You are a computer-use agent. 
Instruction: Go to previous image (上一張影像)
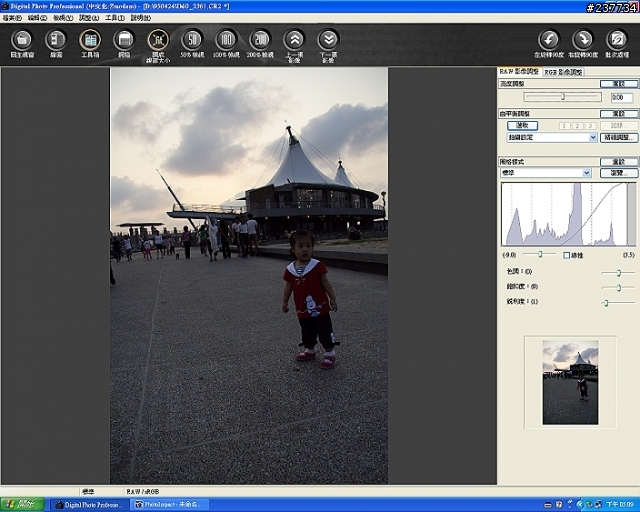294,40
